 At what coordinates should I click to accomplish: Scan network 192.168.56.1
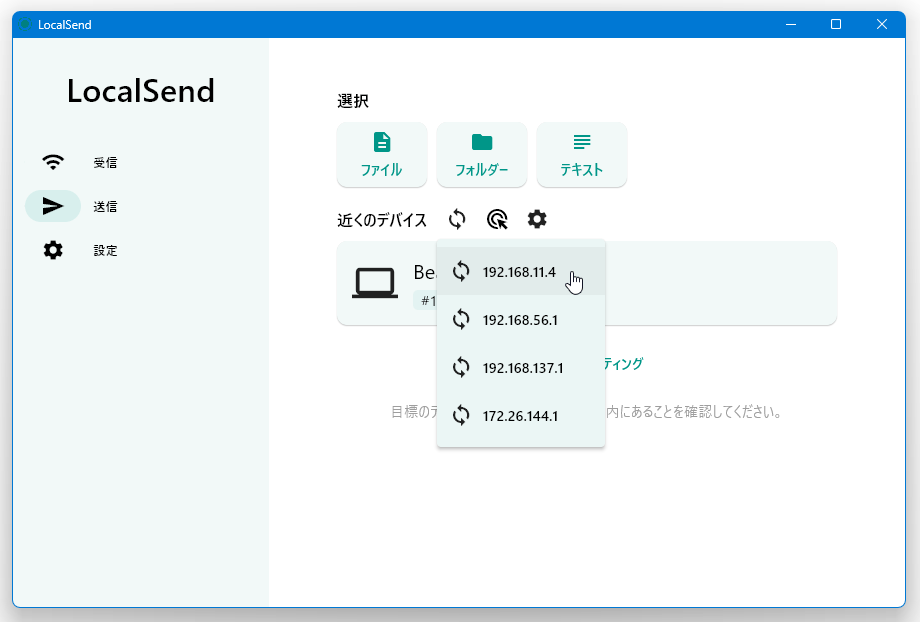tap(521, 320)
